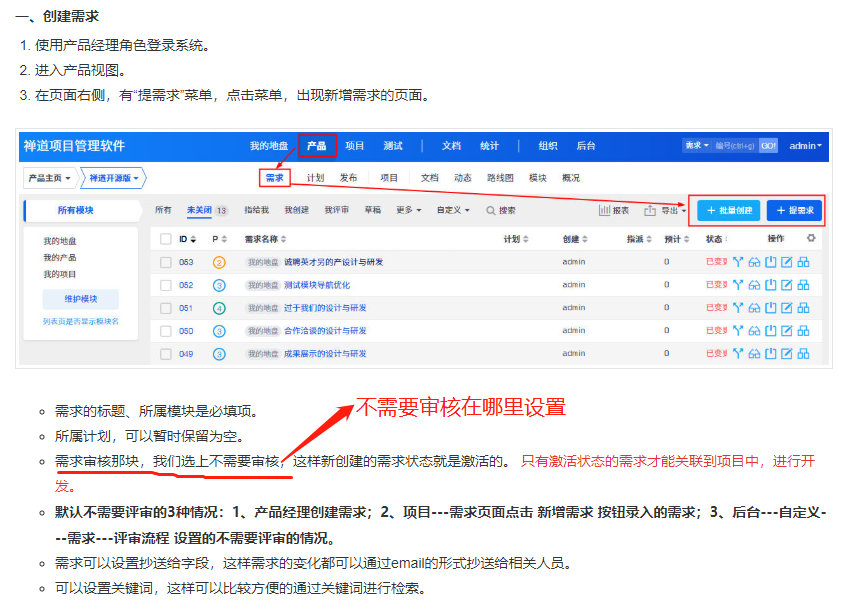Click the create-case (sitemap) icon for story 053
This screenshot has width=846, height=610.
tap(803, 262)
